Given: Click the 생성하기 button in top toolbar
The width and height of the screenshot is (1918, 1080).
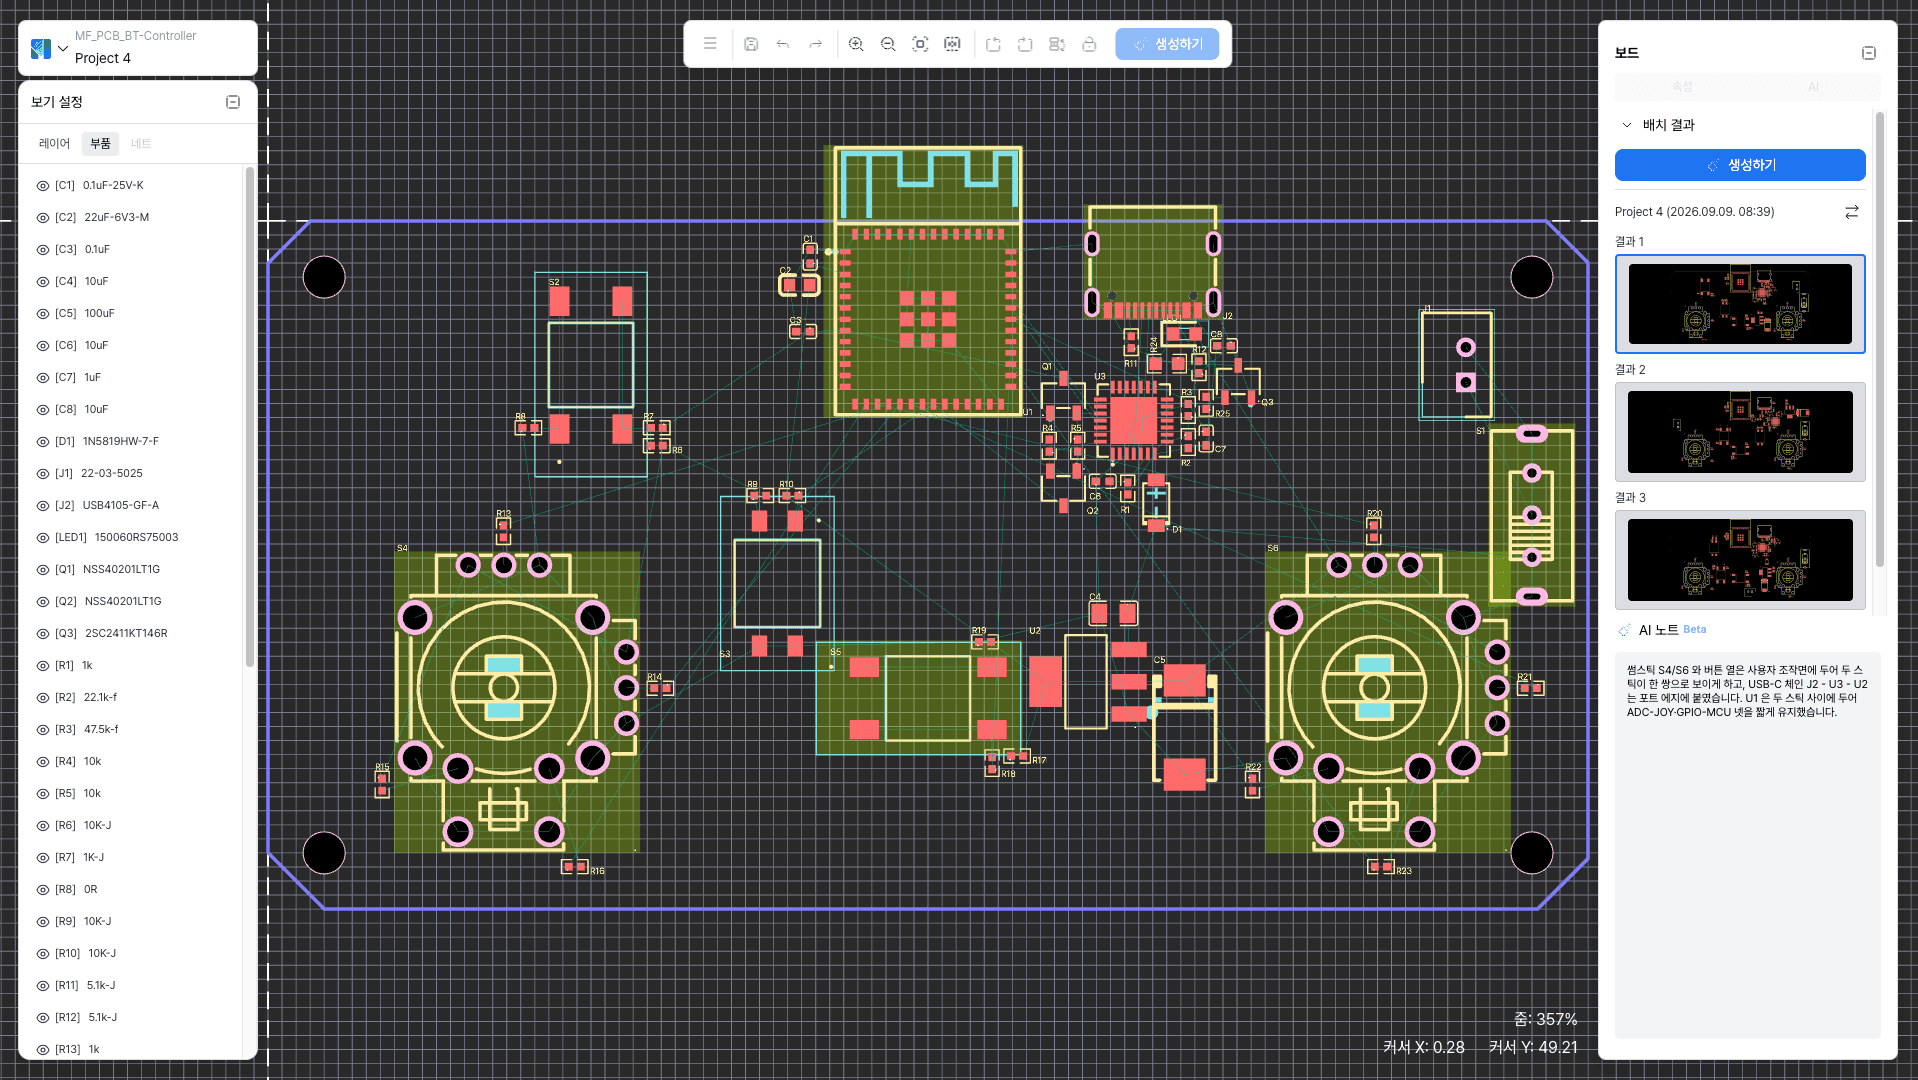Looking at the screenshot, I should coord(1167,44).
